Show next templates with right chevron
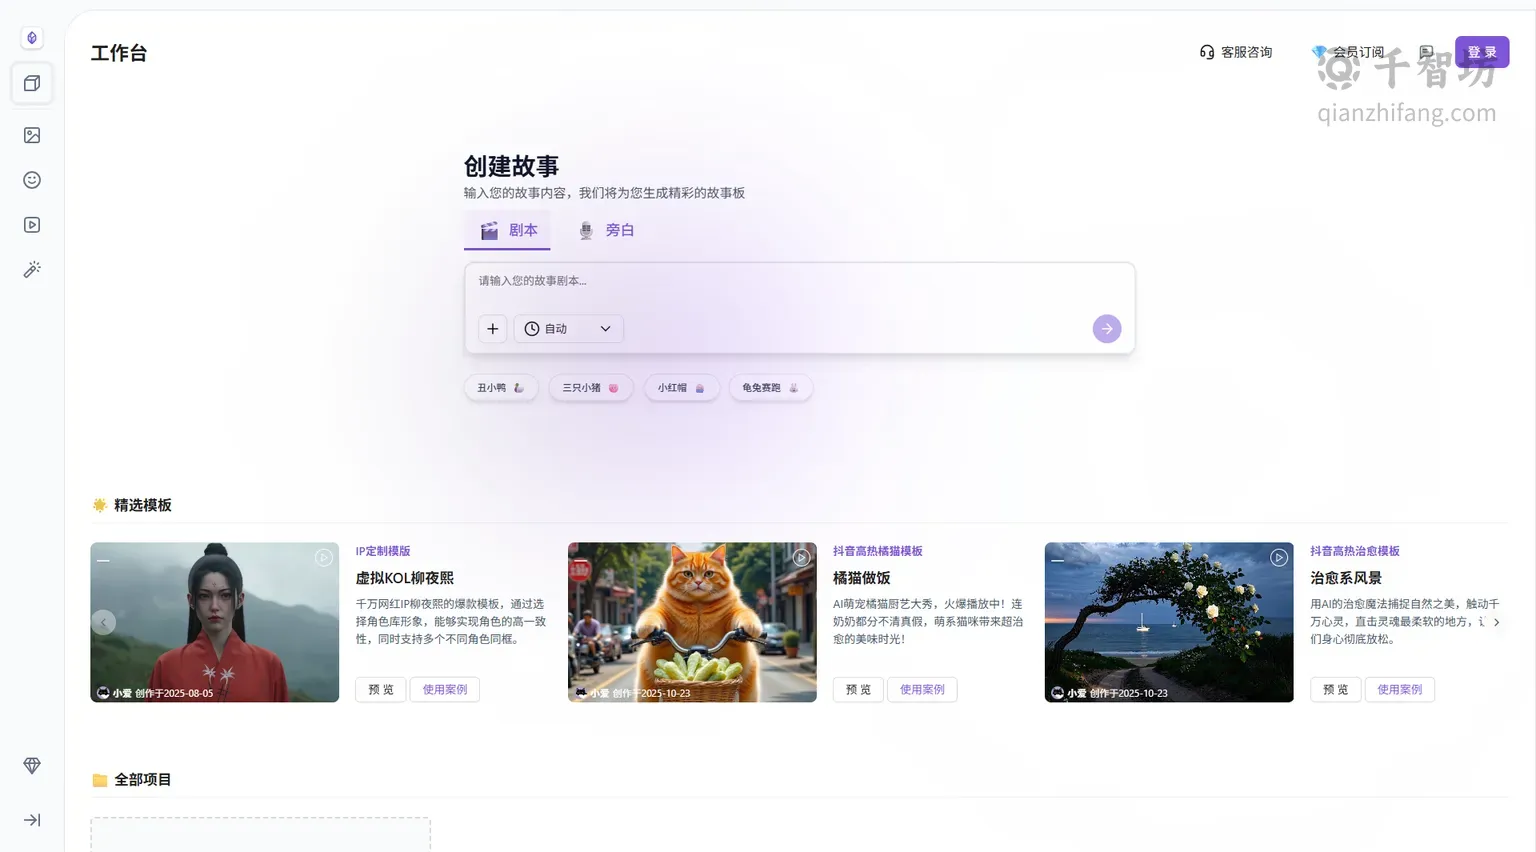The image size is (1536, 852). (1496, 622)
